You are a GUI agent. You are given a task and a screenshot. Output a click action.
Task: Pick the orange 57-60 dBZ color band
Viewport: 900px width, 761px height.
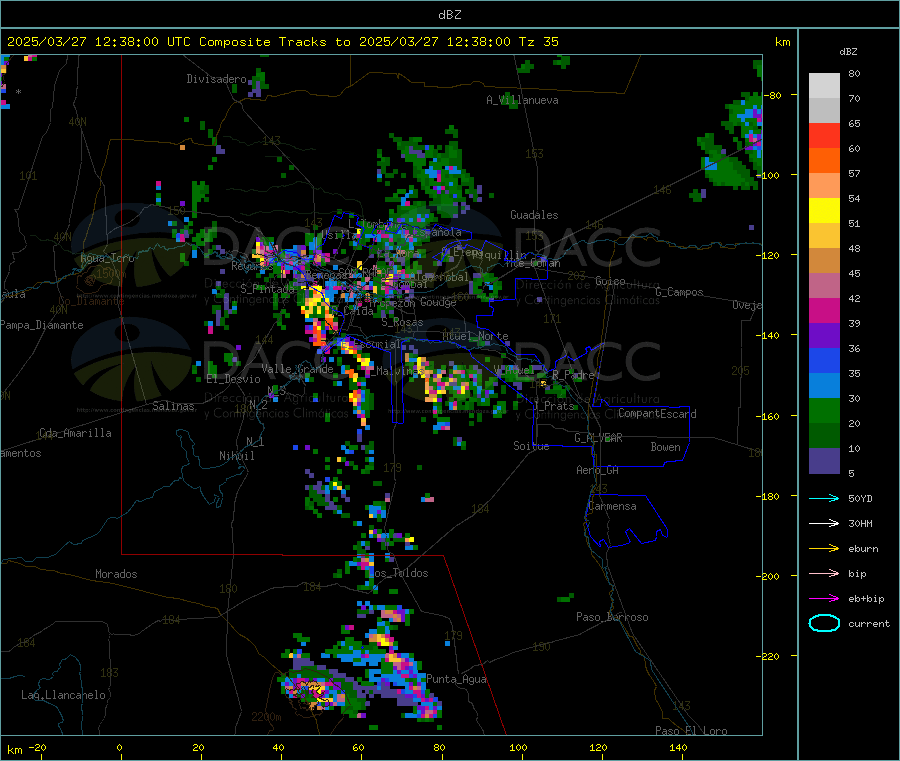pos(824,161)
